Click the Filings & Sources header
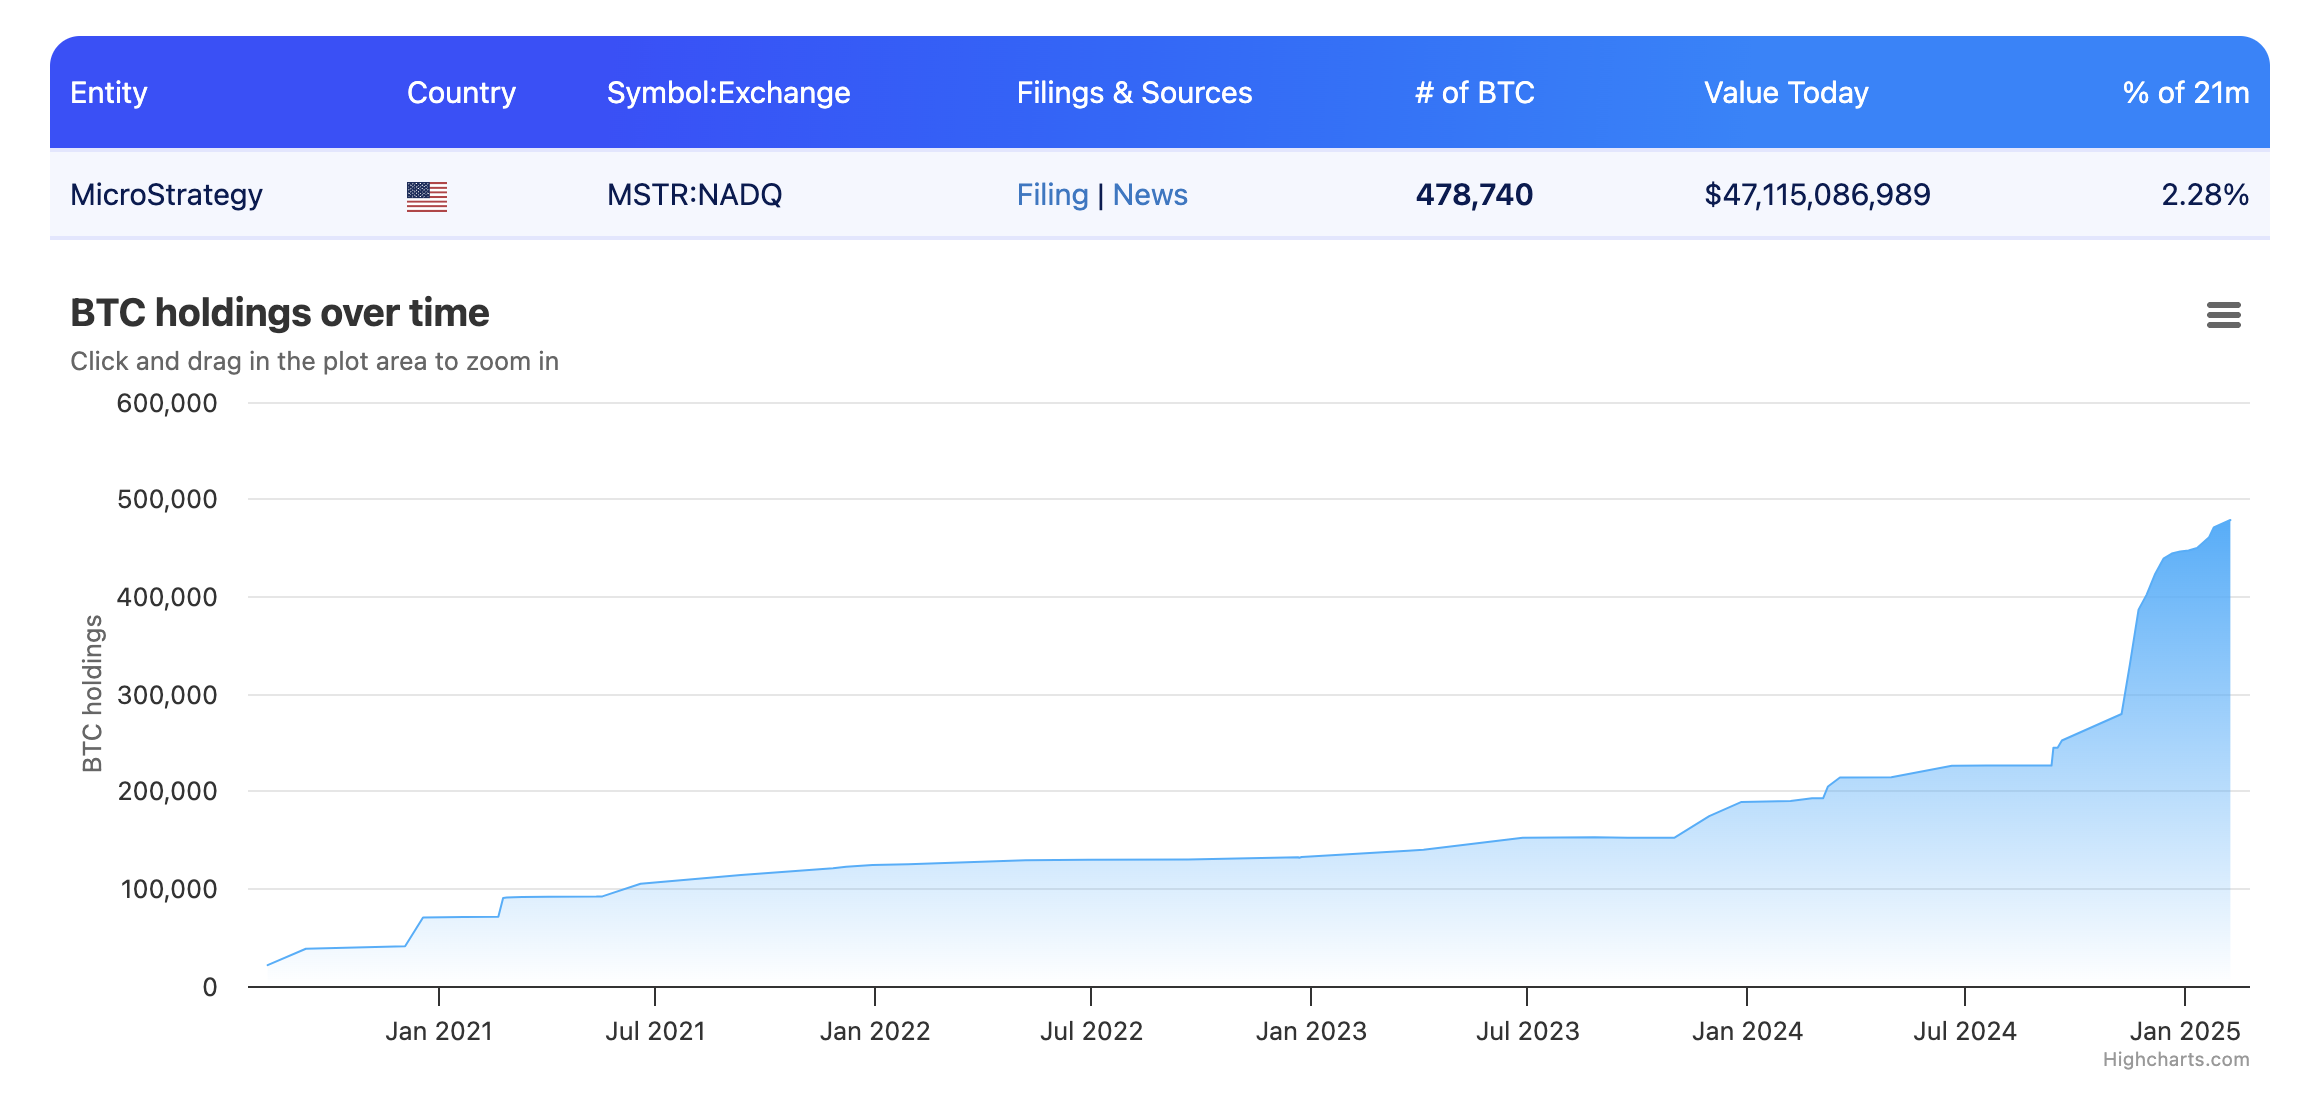Viewport: 2320px width, 1096px height. pyautogui.click(x=1134, y=93)
